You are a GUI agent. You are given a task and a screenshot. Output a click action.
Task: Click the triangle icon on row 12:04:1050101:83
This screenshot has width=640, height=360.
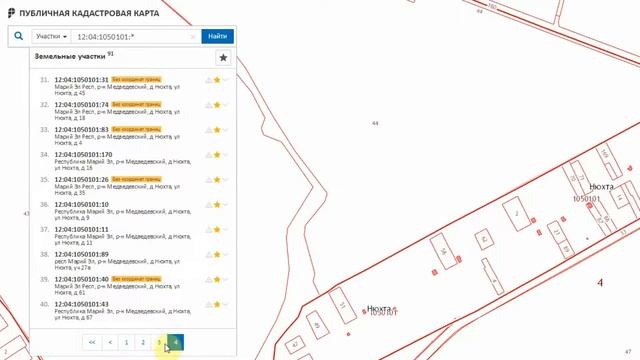pos(209,130)
